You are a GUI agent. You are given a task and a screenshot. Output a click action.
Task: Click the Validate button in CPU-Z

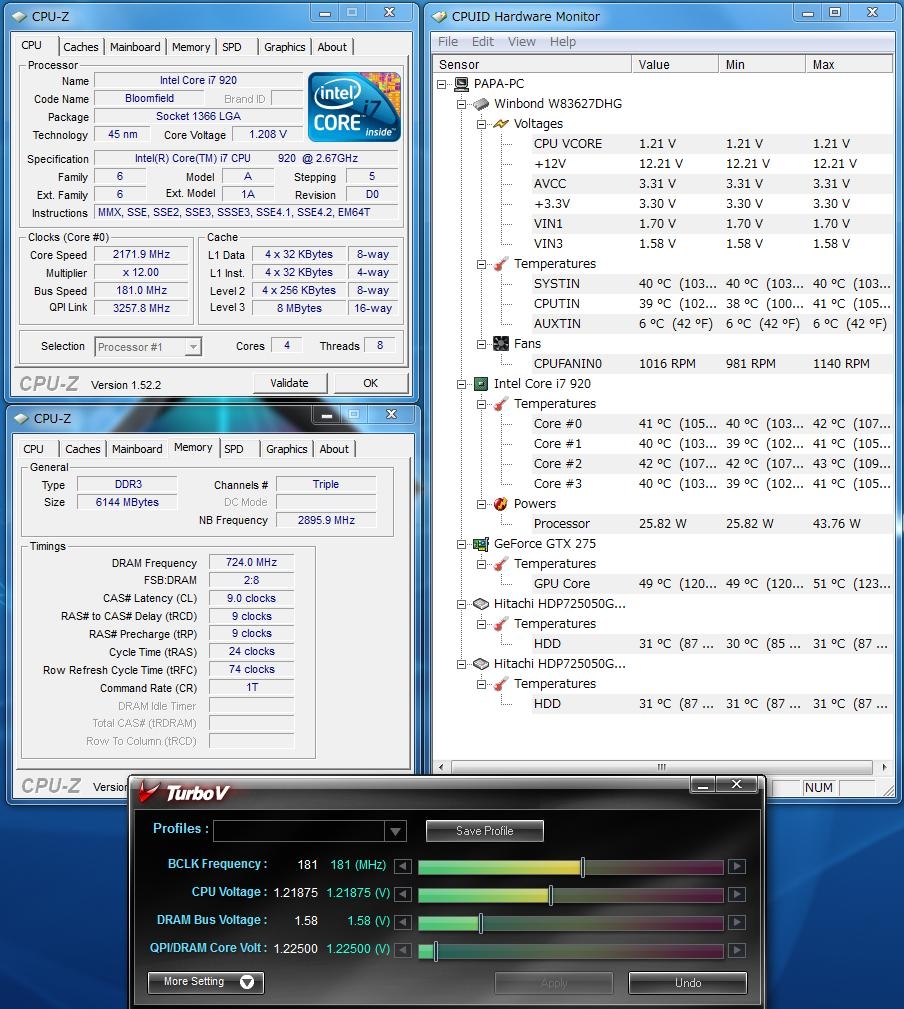coord(290,384)
